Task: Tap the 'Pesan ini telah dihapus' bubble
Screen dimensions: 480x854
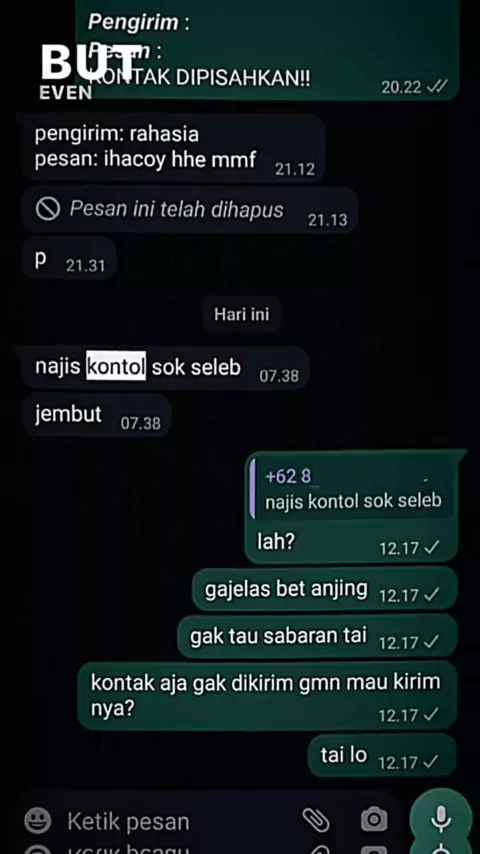Action: tap(190, 210)
